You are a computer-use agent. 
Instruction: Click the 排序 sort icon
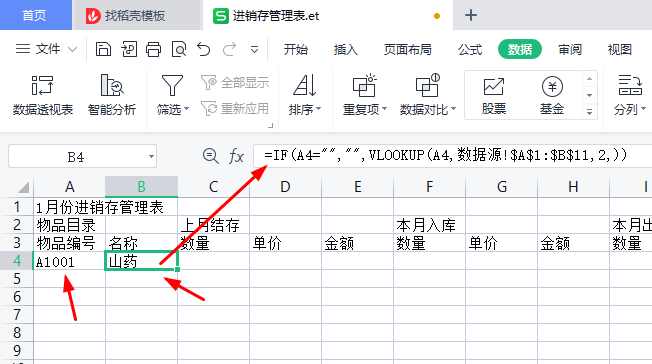tap(305, 85)
